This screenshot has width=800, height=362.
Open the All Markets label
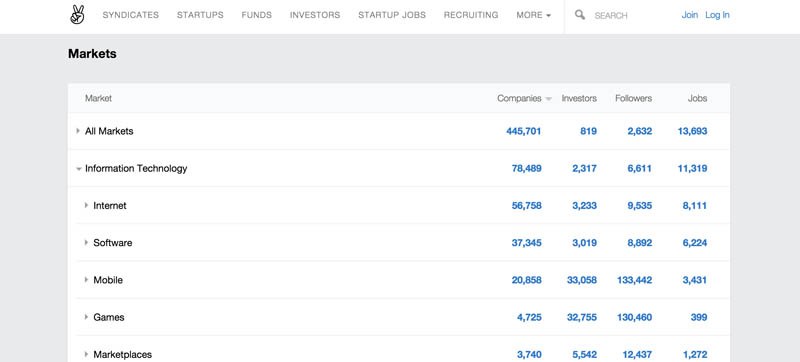pyautogui.click(x=109, y=131)
